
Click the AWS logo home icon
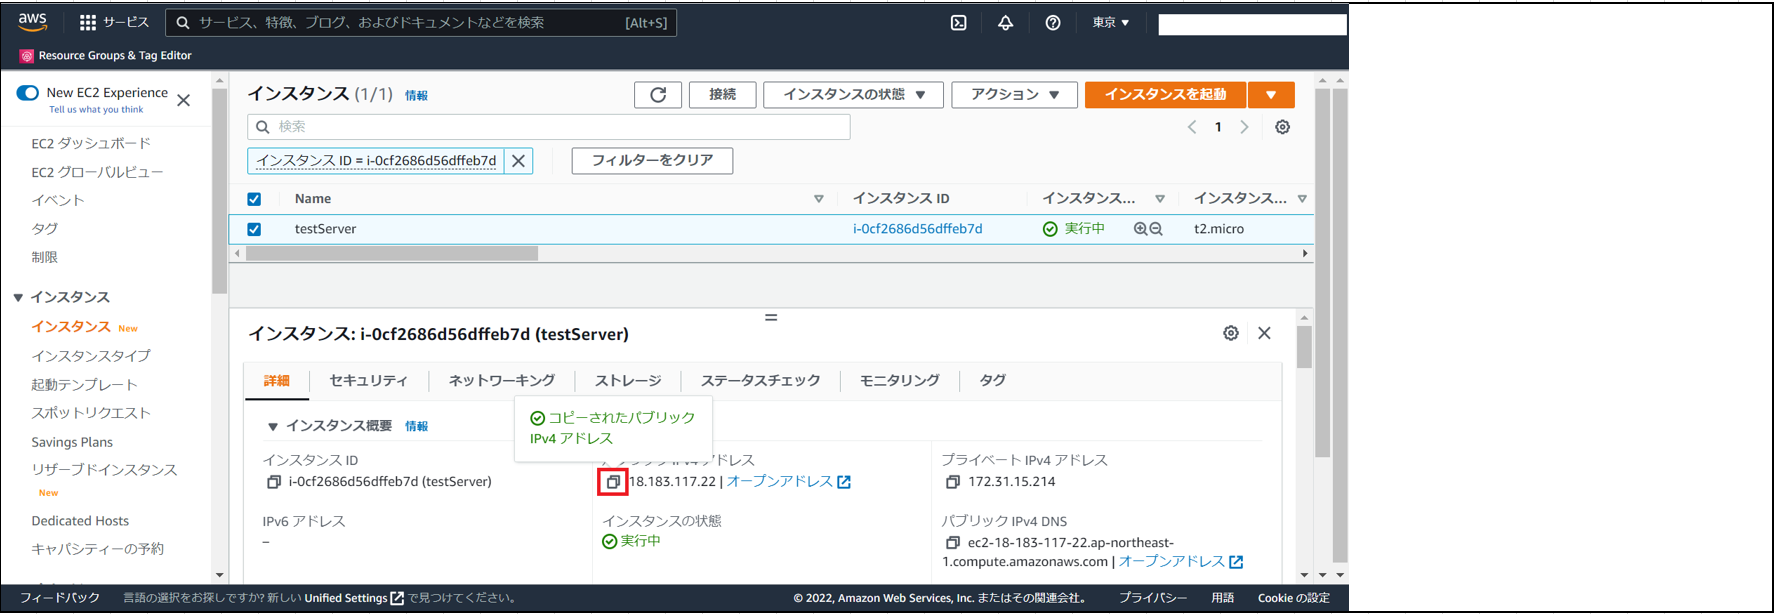[x=32, y=22]
